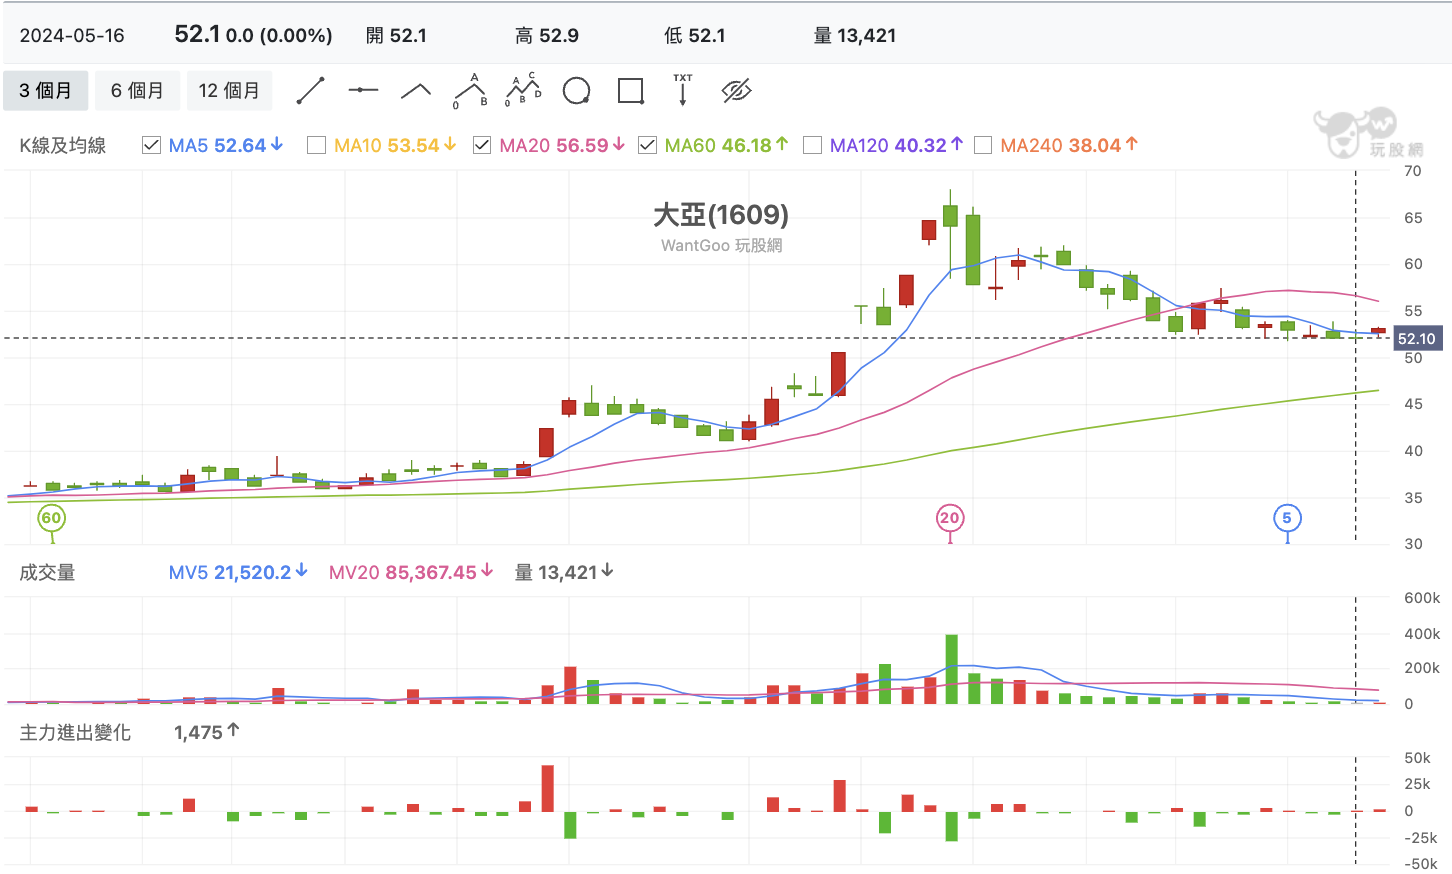1452x874 pixels.
Task: Select the circle drawing tool
Action: click(576, 91)
